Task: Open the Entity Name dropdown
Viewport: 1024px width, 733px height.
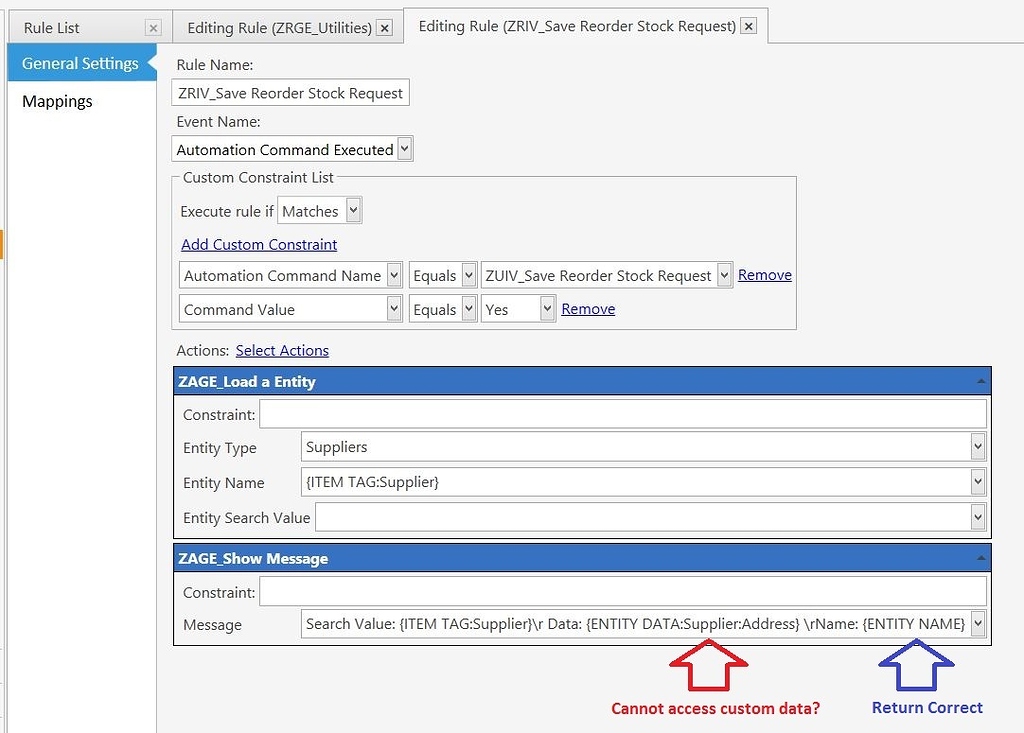Action: pos(977,482)
